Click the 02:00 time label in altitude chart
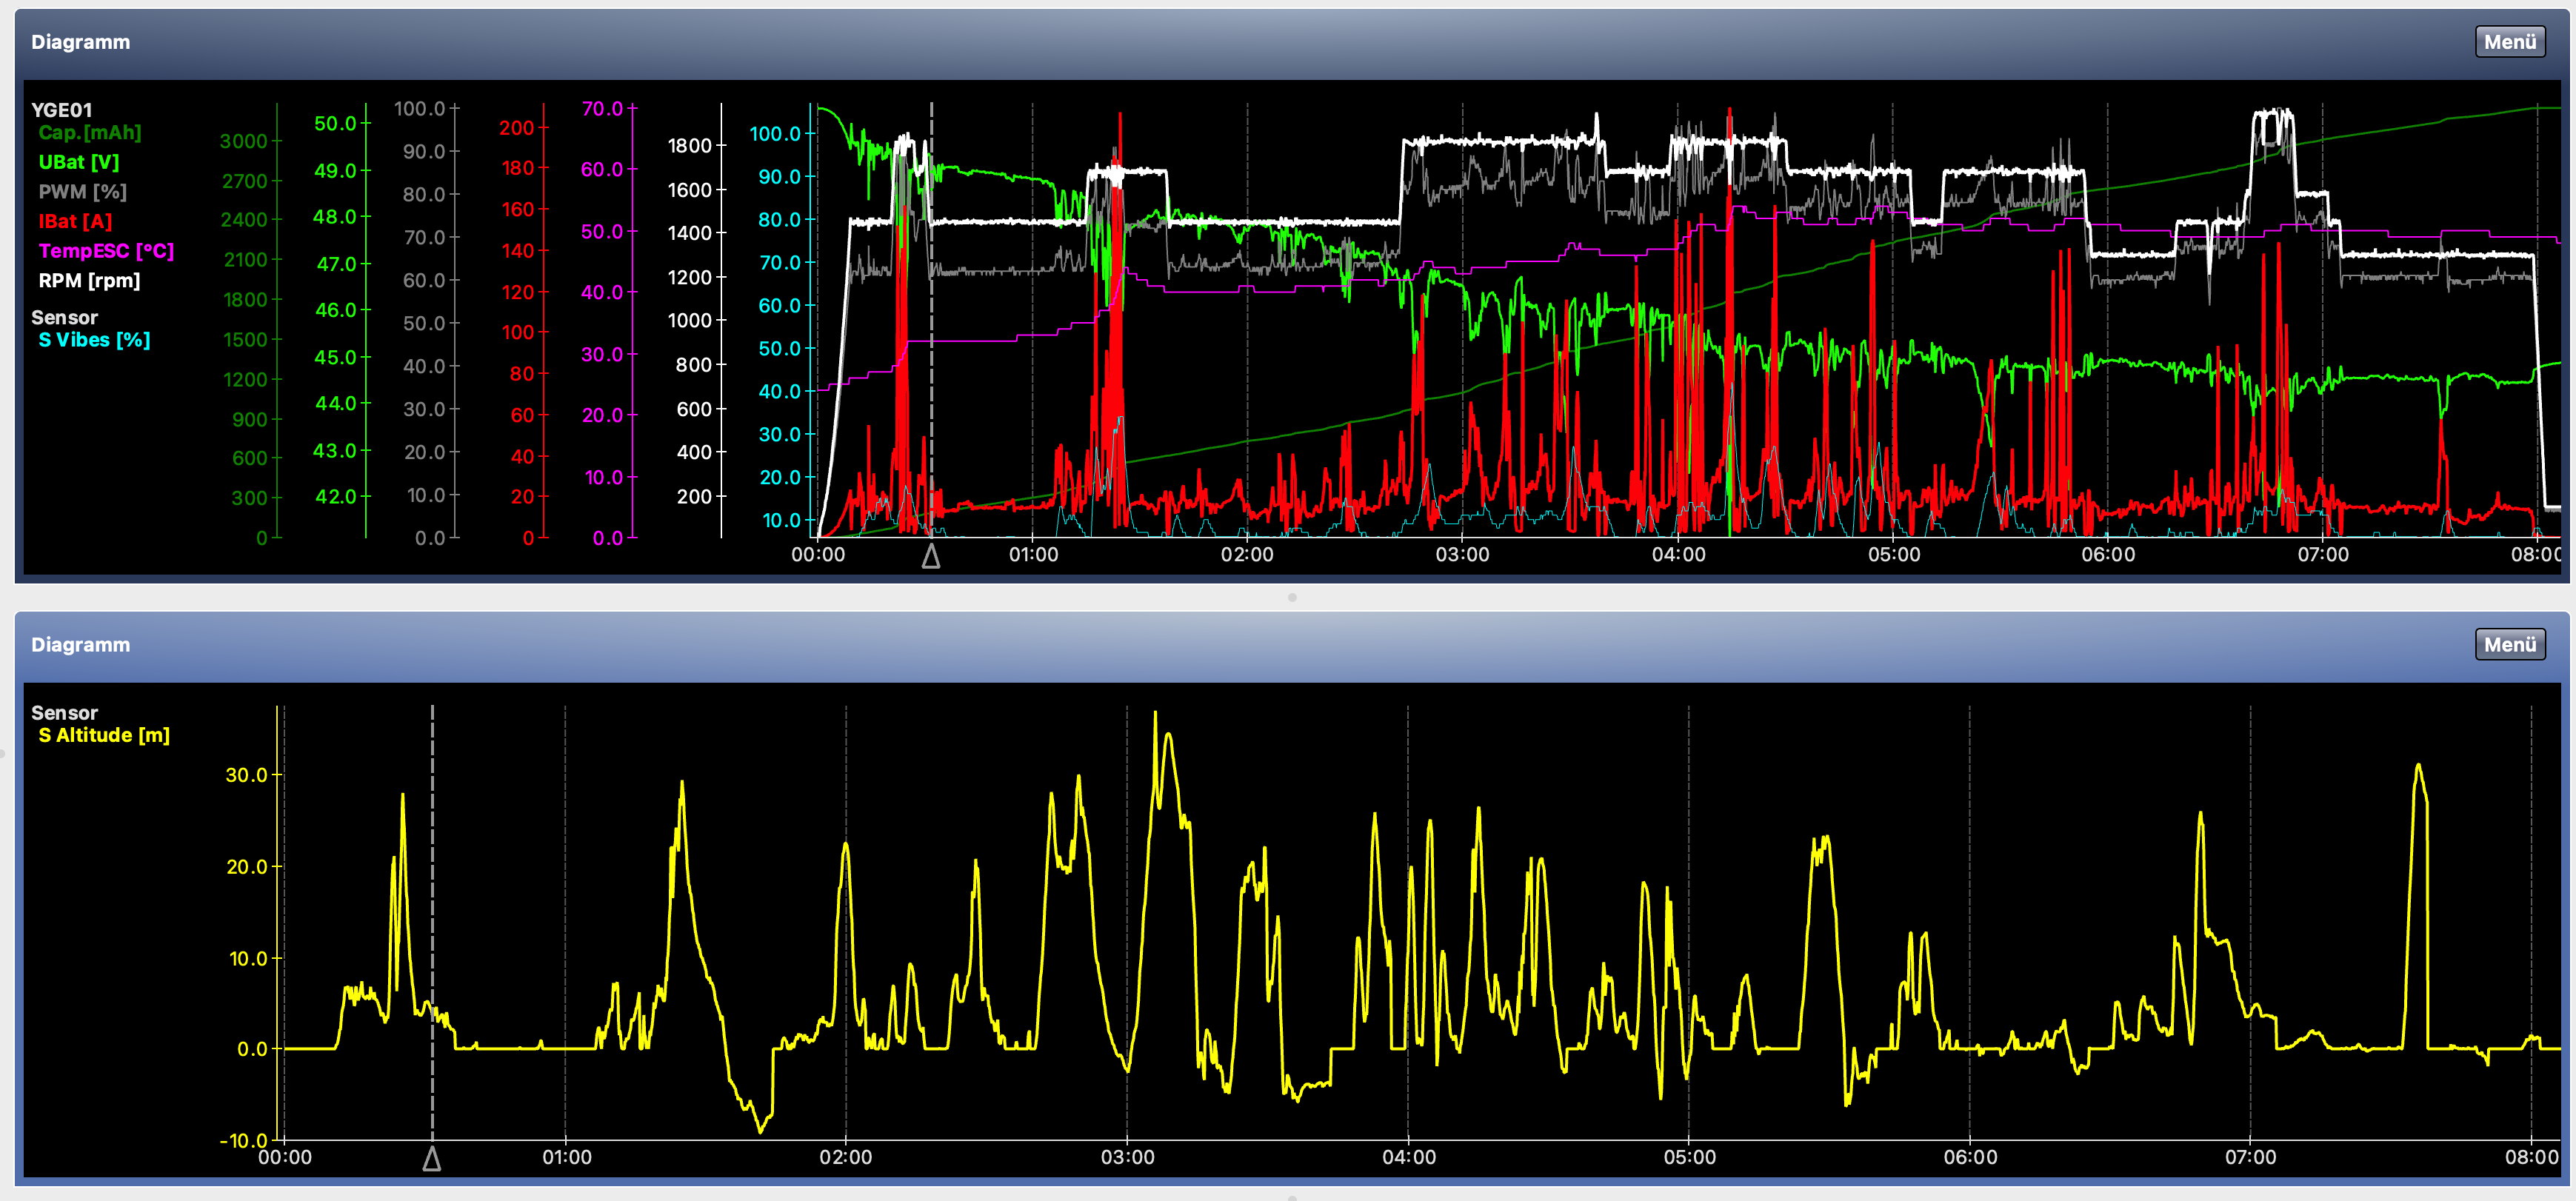 pos(845,1158)
